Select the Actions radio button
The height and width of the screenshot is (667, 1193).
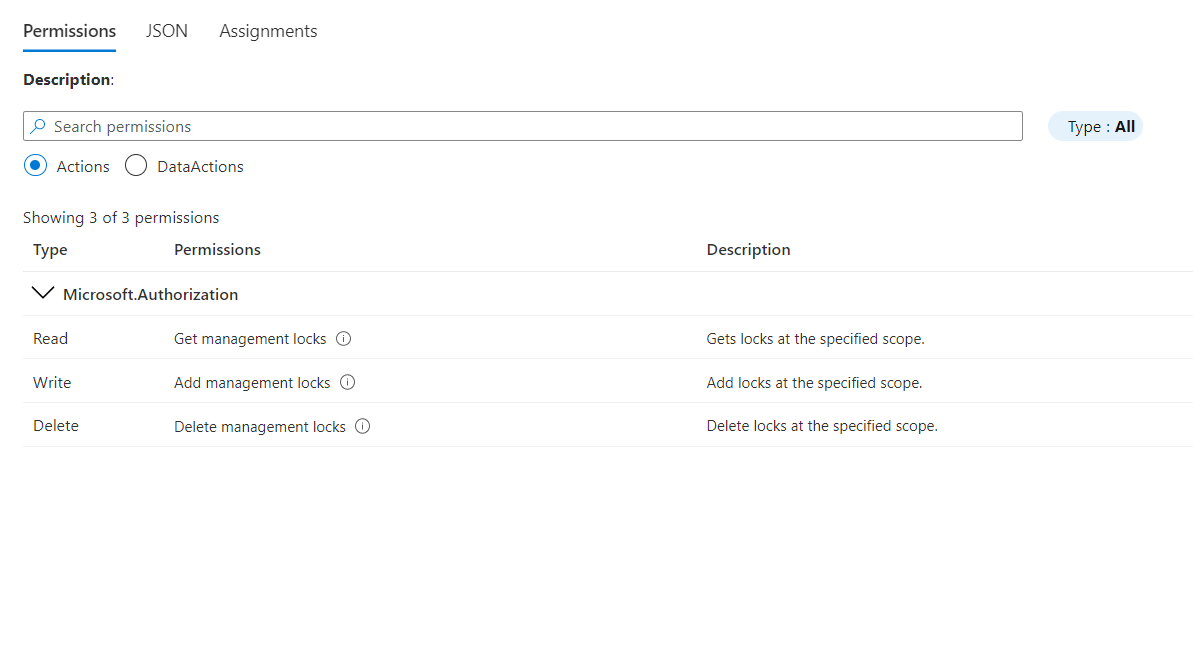tap(36, 166)
